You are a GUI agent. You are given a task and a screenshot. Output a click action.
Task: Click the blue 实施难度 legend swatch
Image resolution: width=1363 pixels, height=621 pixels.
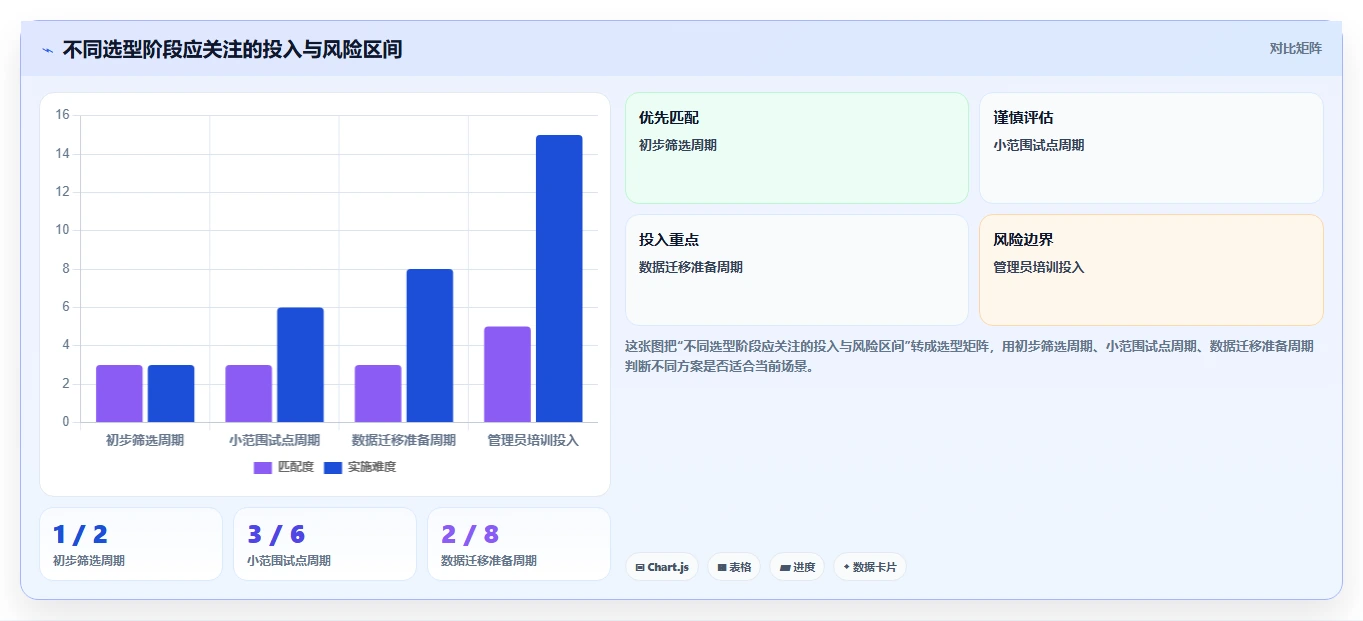333,468
